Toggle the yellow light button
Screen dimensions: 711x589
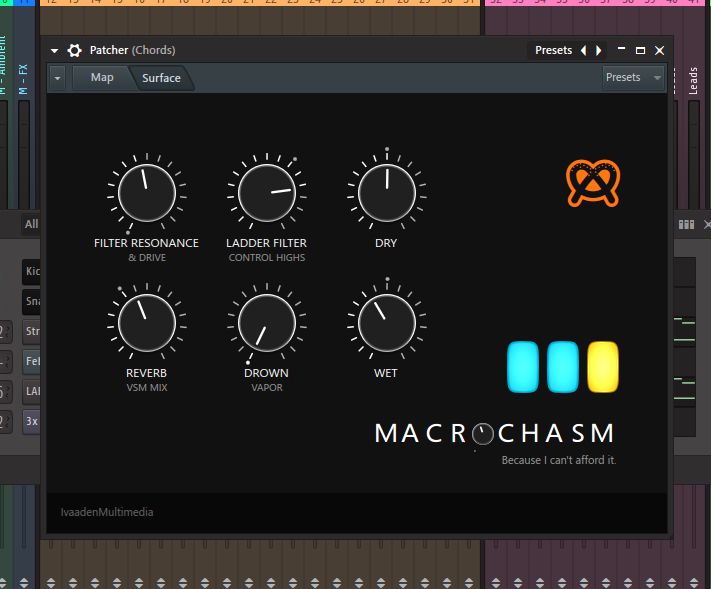pos(603,367)
